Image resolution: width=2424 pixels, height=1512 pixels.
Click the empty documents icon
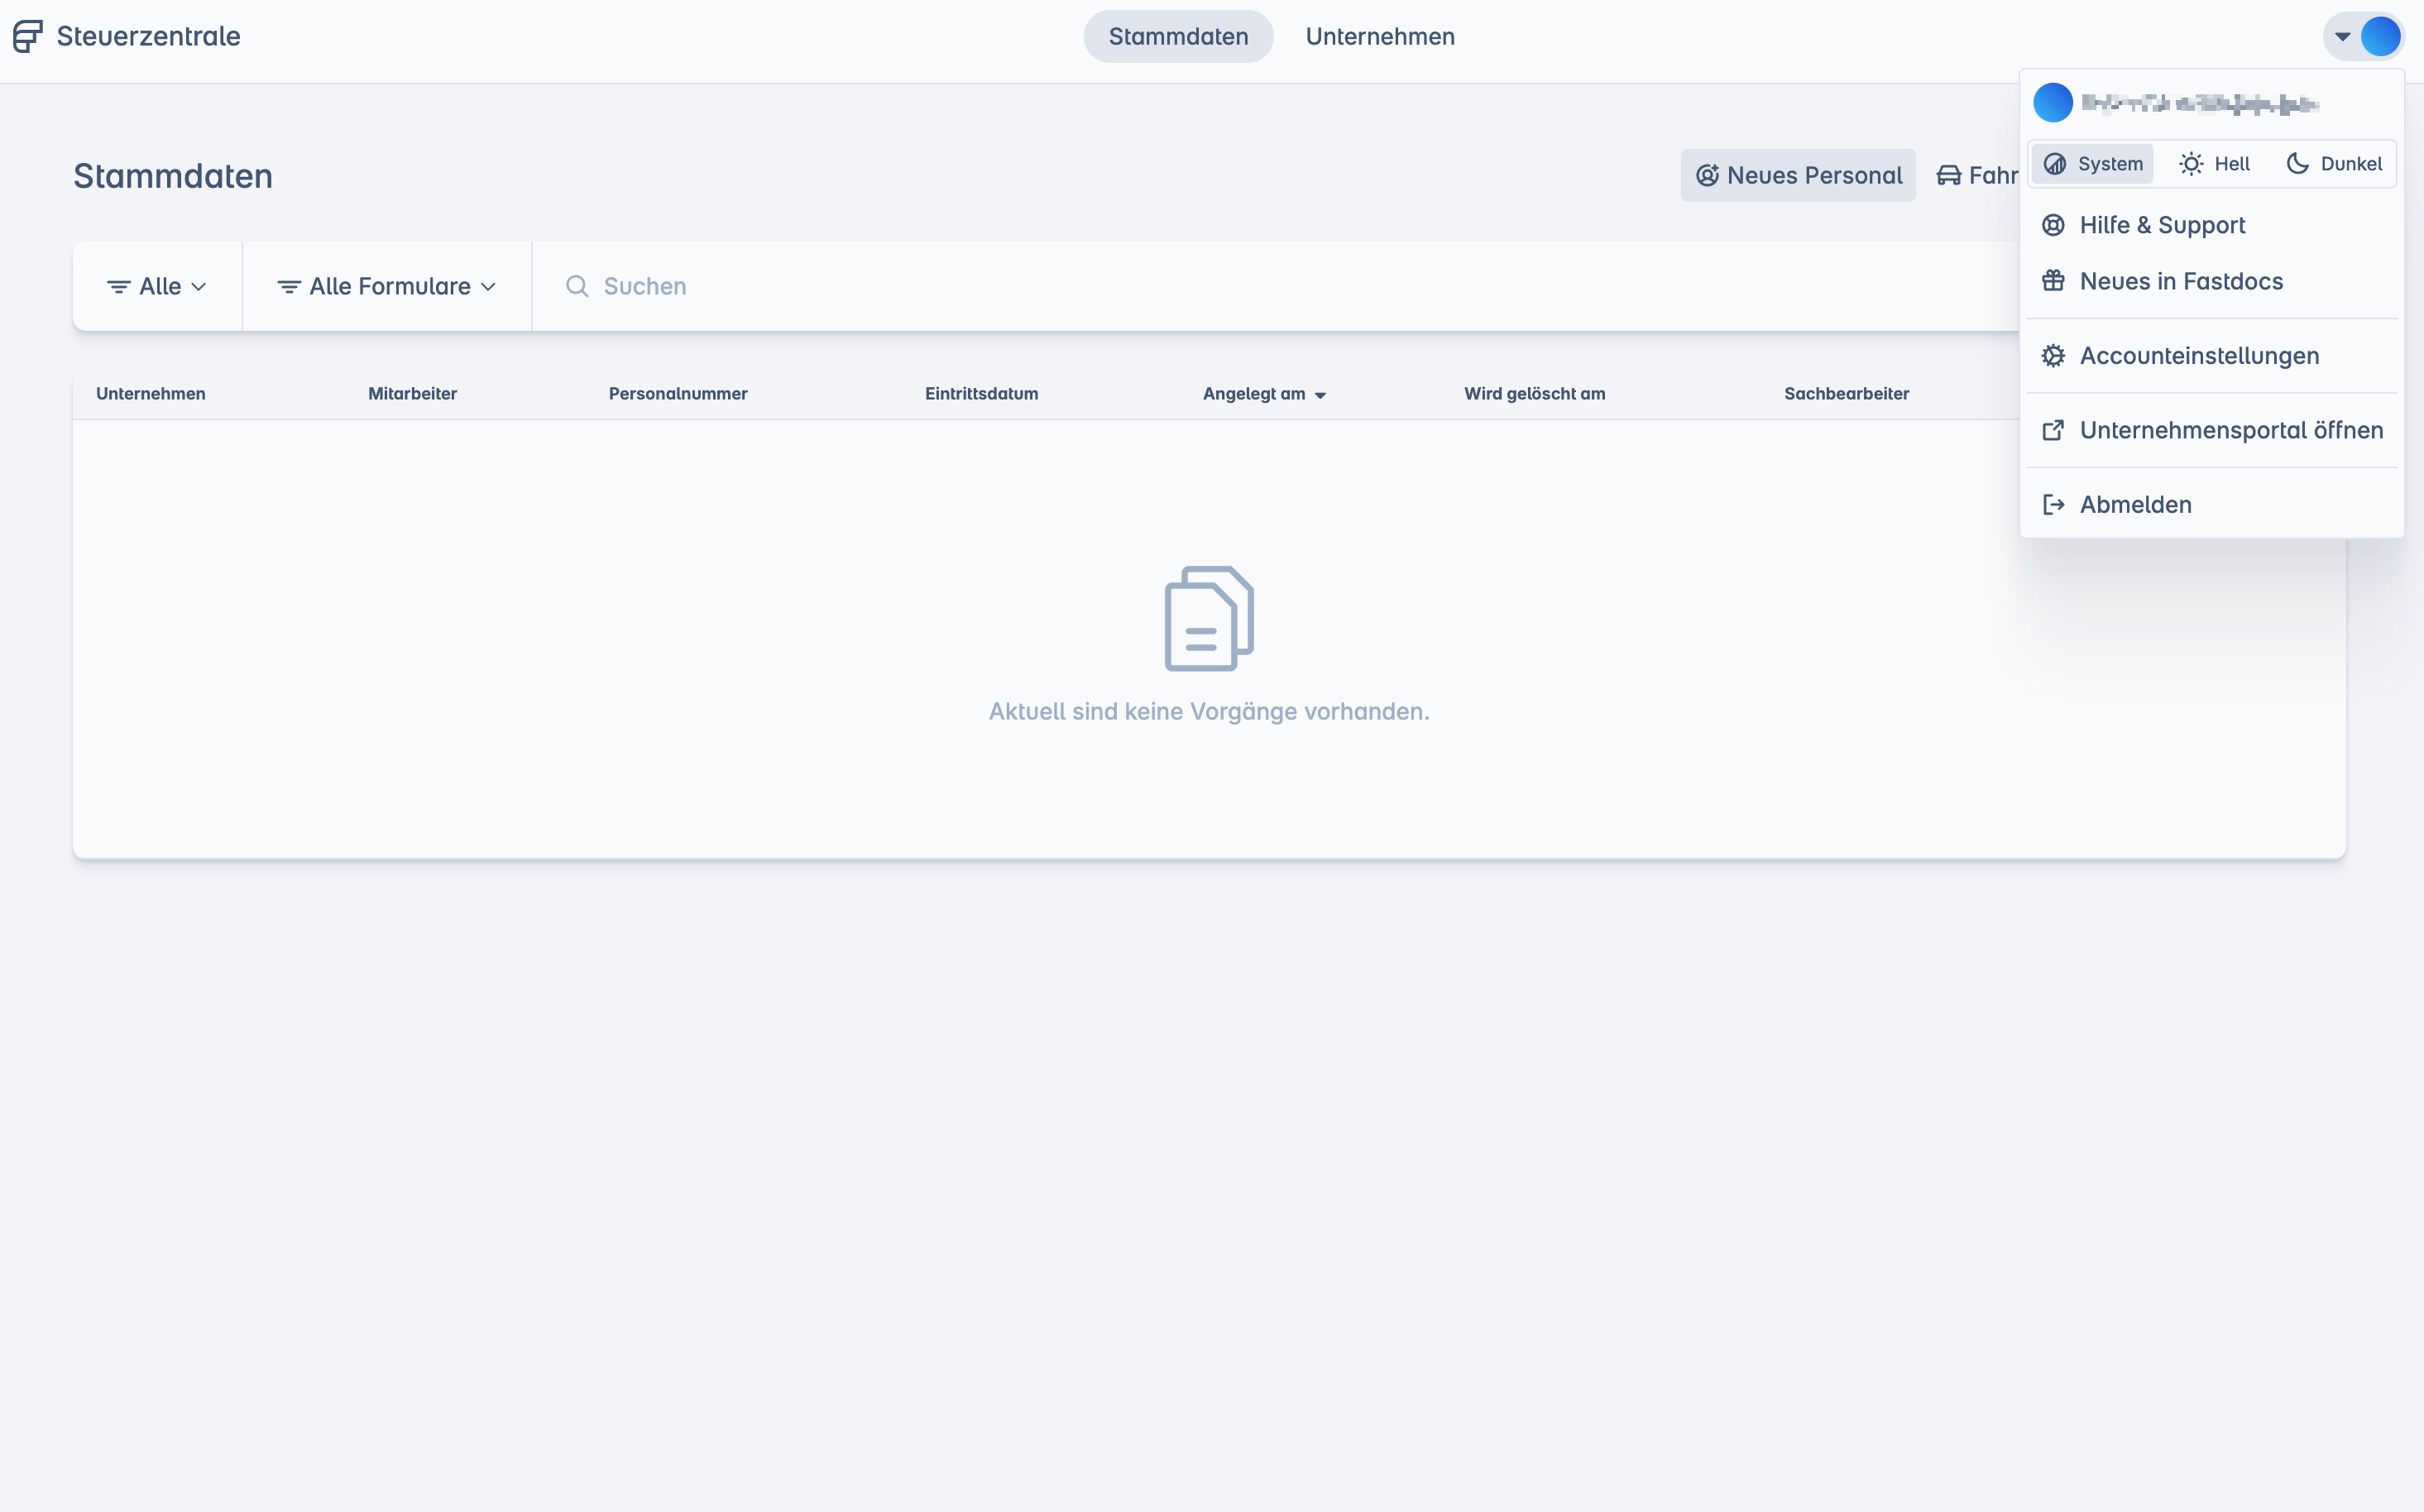[x=1209, y=618]
